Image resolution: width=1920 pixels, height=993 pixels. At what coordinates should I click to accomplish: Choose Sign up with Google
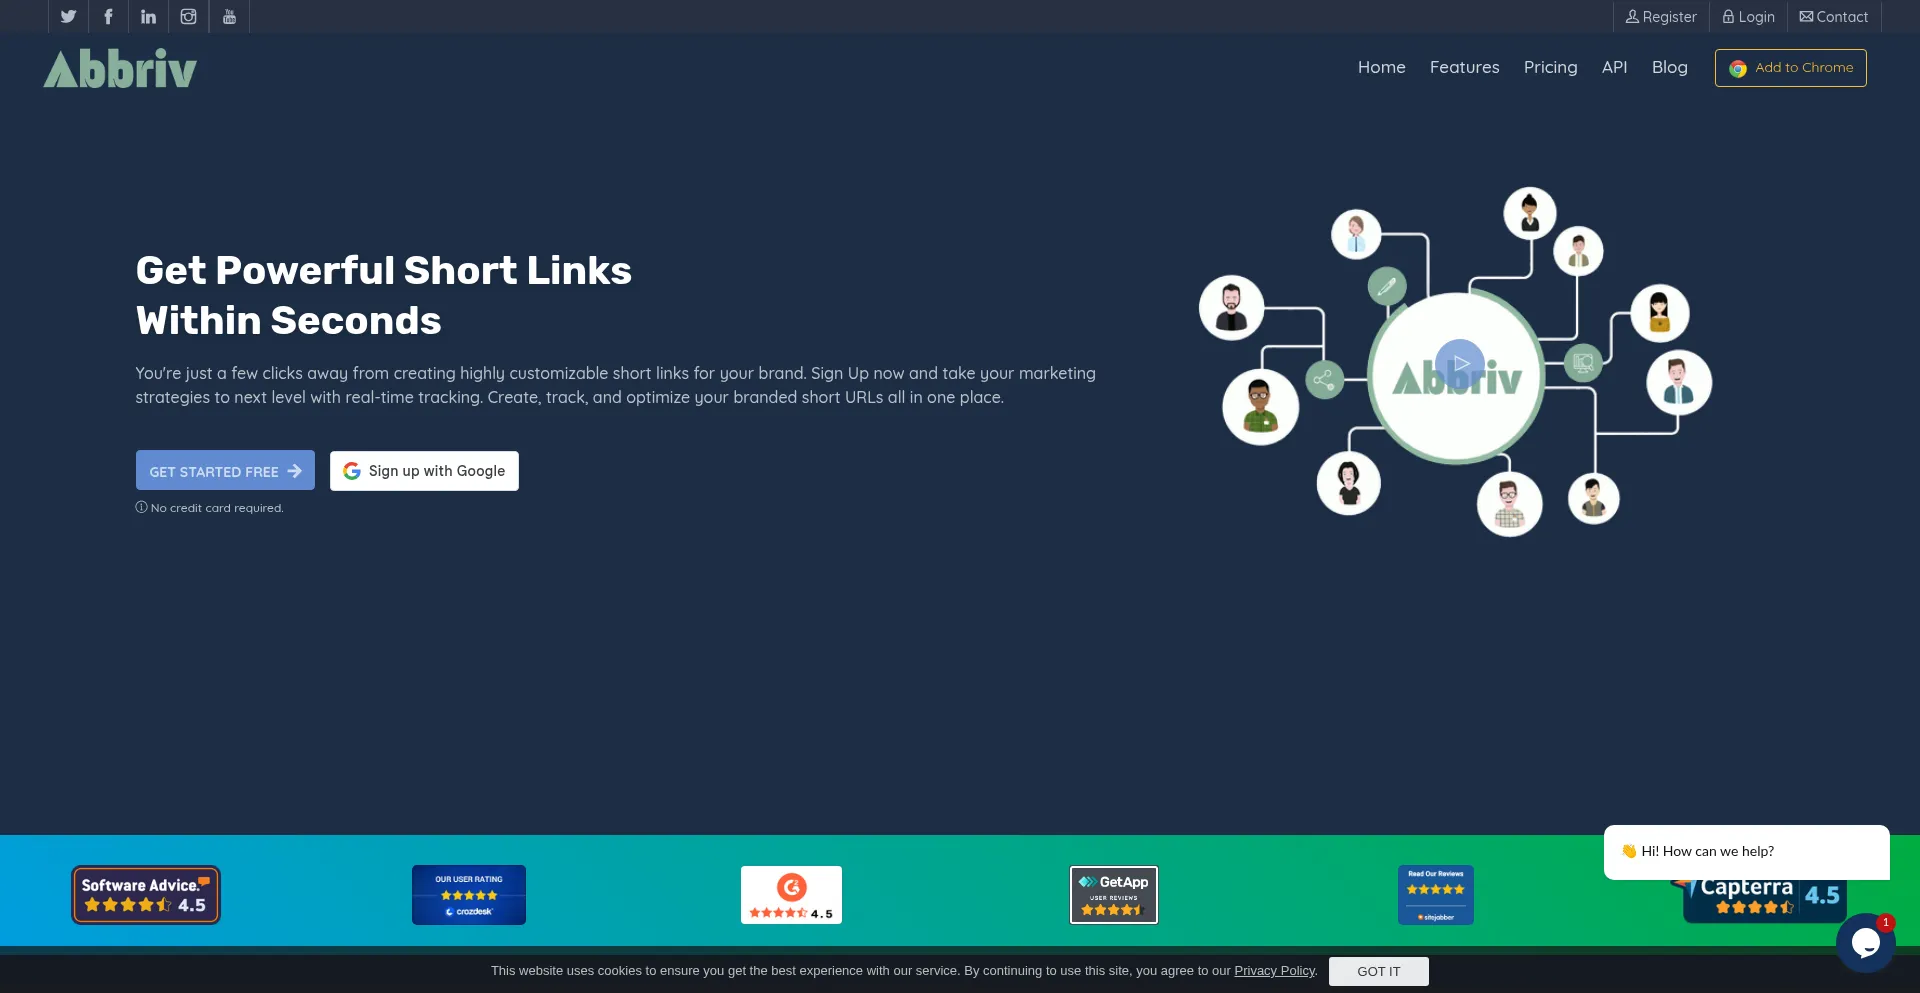click(424, 471)
